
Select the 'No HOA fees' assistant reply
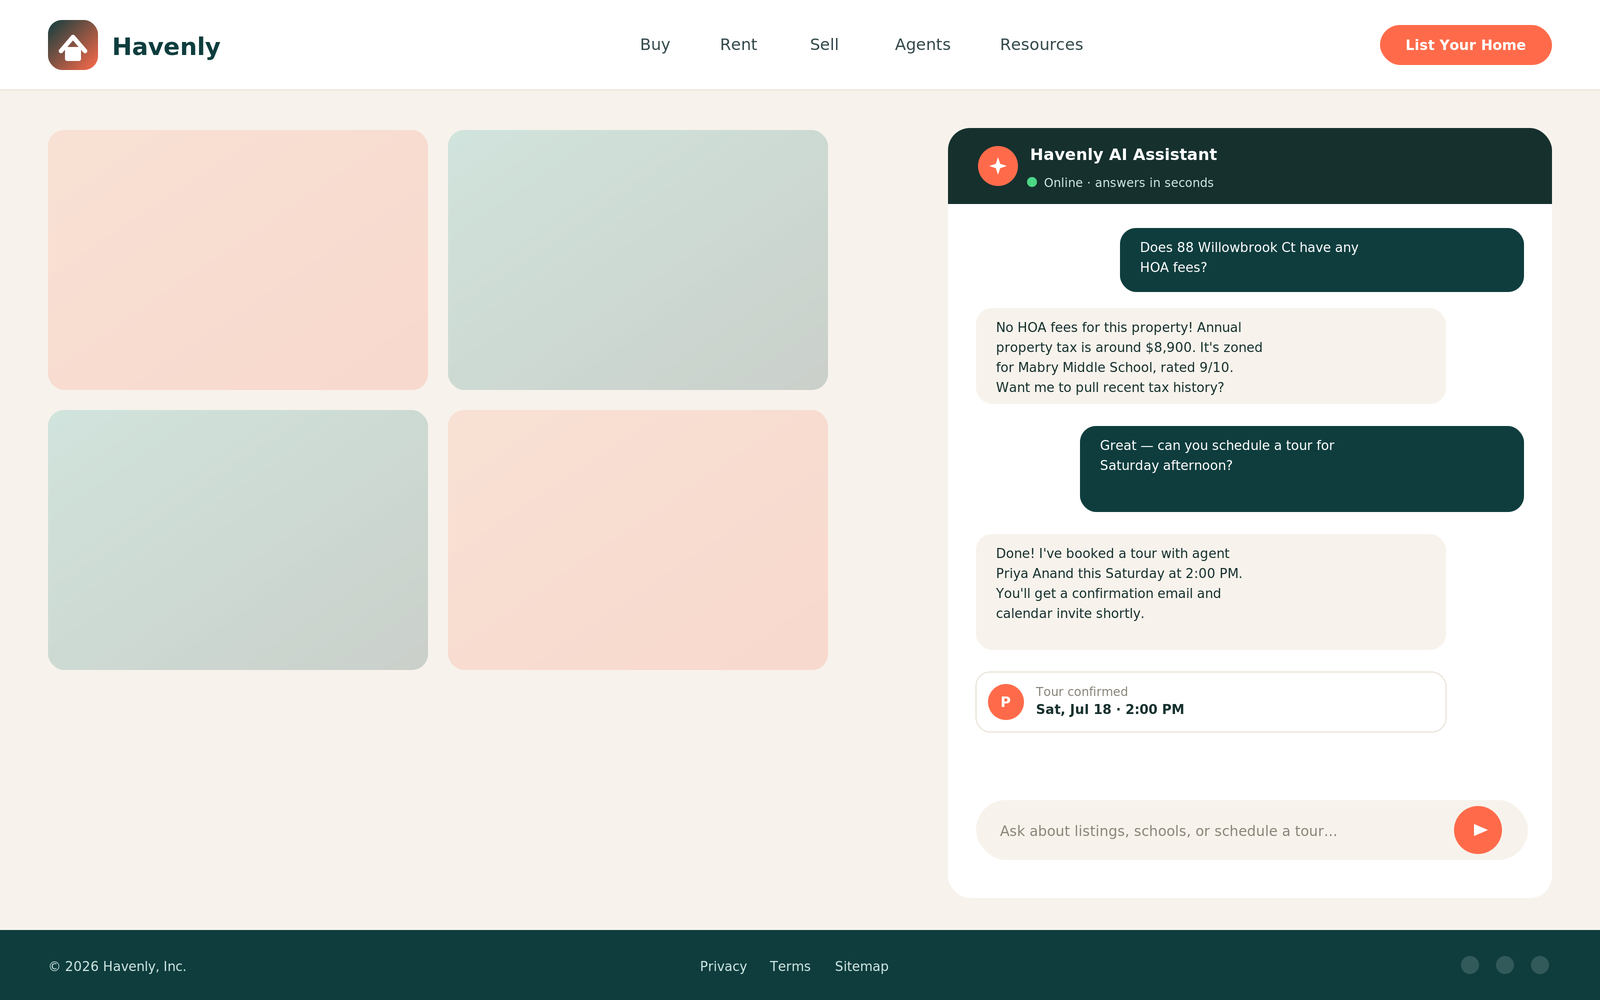point(1210,356)
